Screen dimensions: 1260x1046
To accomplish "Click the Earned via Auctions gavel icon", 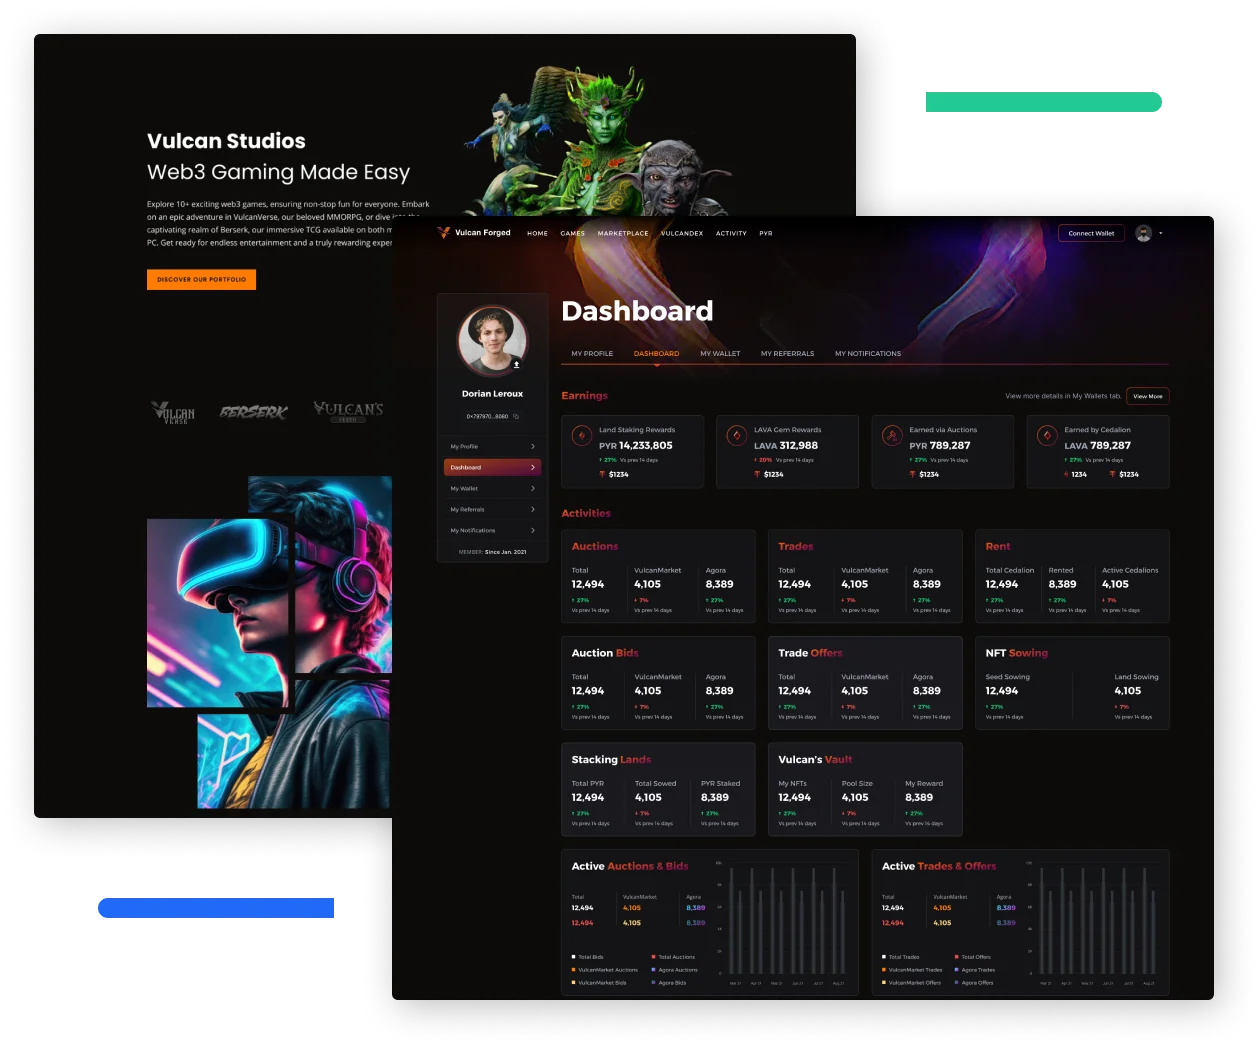I will pos(891,436).
